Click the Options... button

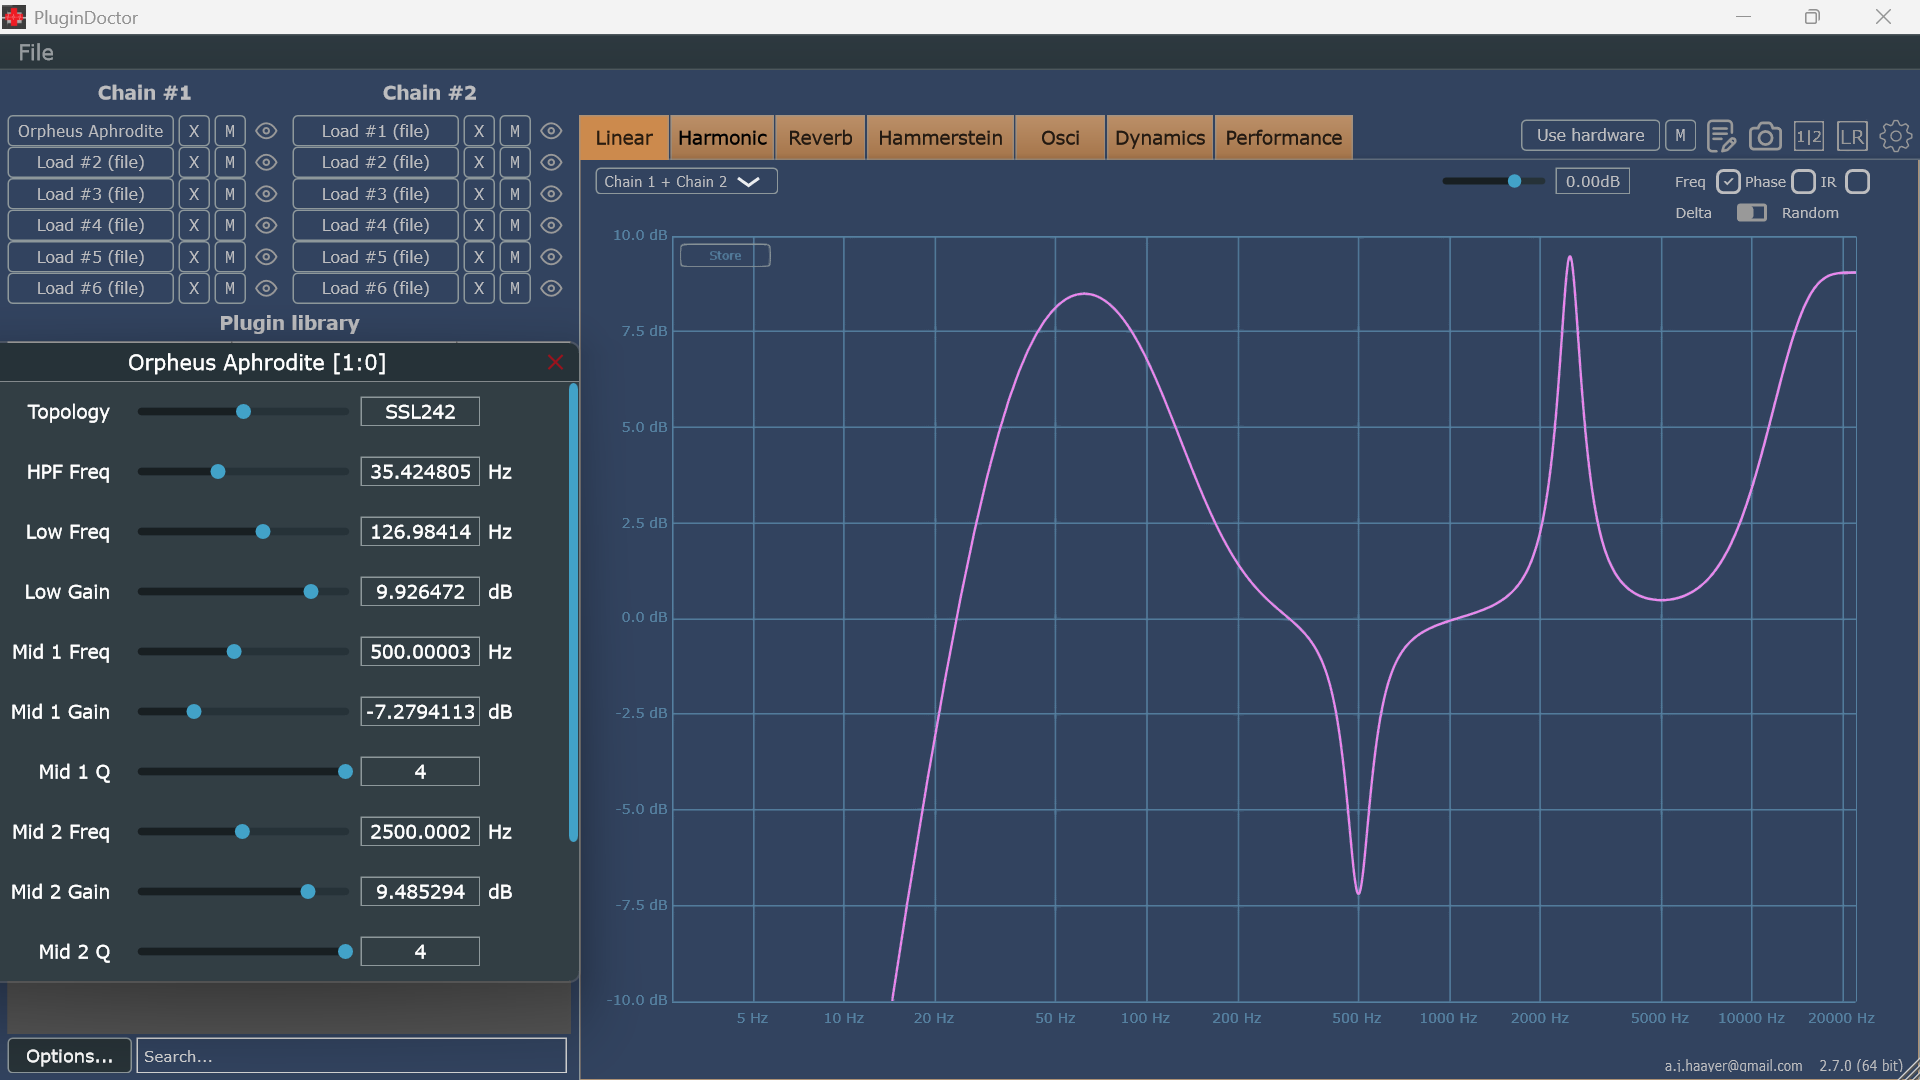69,1056
